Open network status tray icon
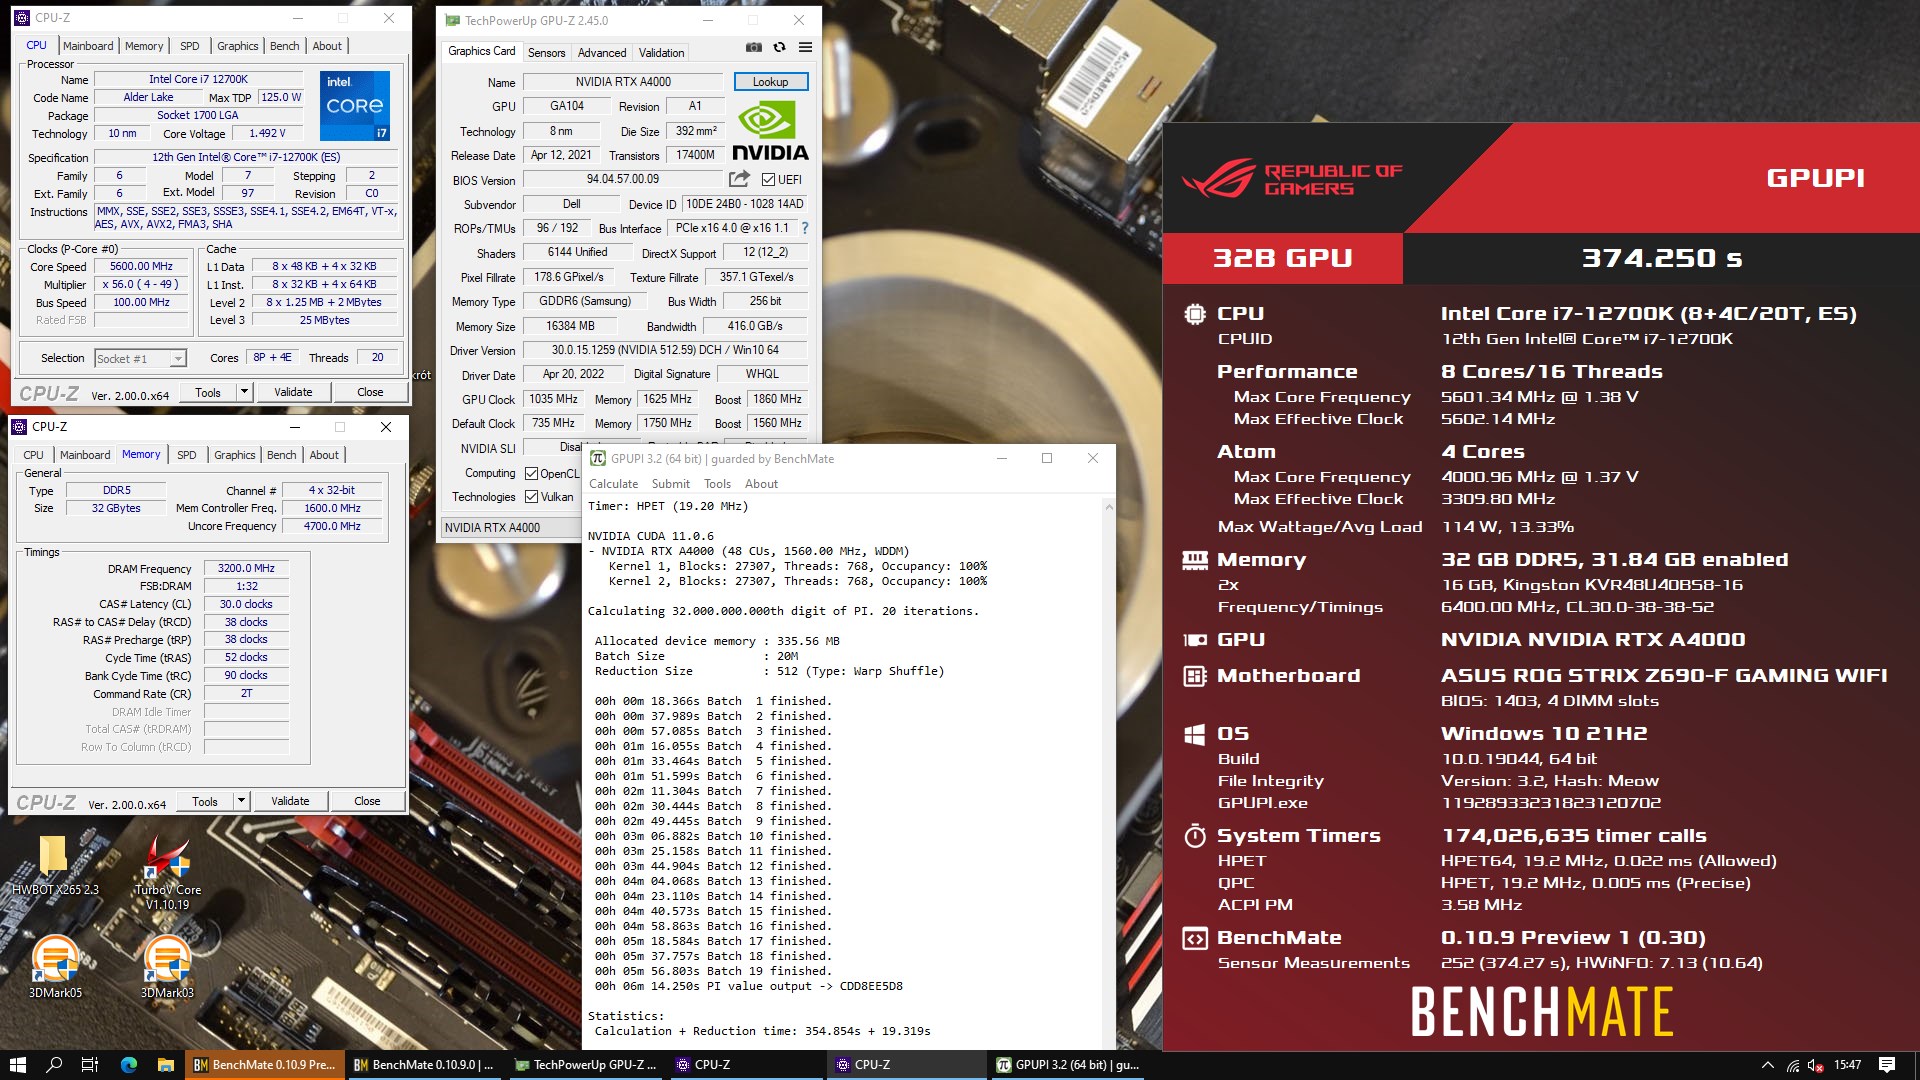Viewport: 1920px width, 1080px height. pos(1793,1065)
